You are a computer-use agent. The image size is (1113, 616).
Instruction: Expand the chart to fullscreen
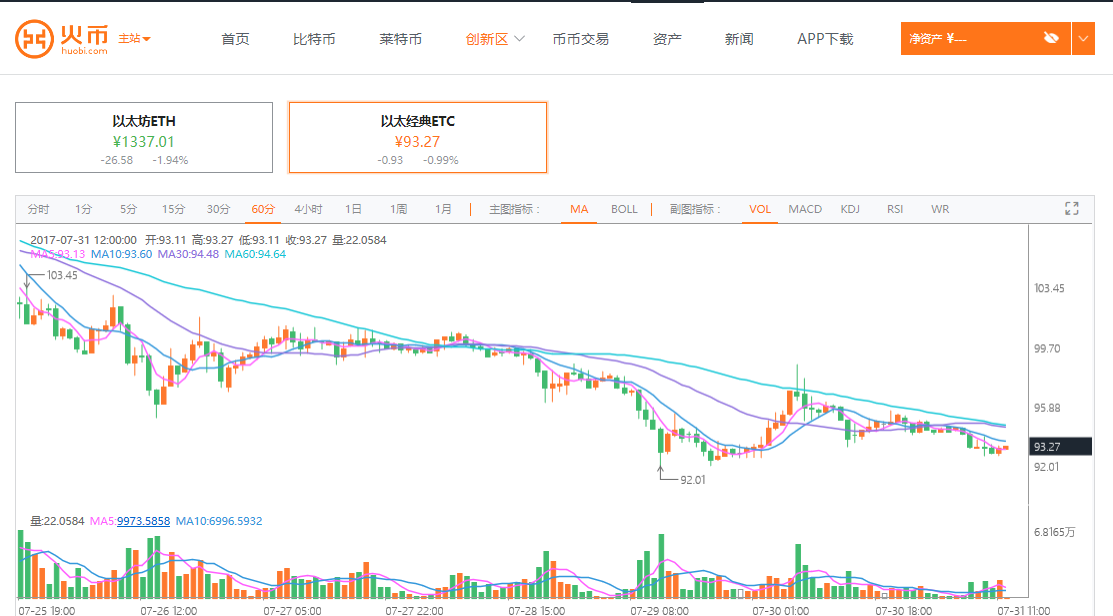click(1072, 209)
